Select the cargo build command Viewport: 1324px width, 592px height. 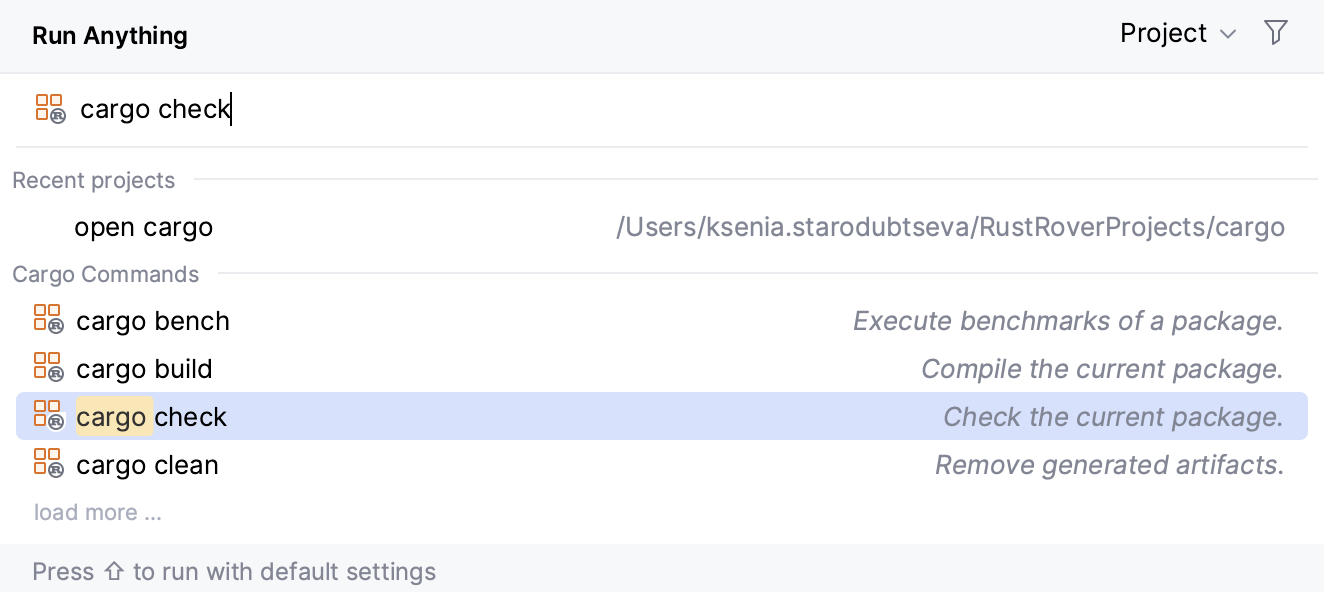pyautogui.click(x=144, y=369)
